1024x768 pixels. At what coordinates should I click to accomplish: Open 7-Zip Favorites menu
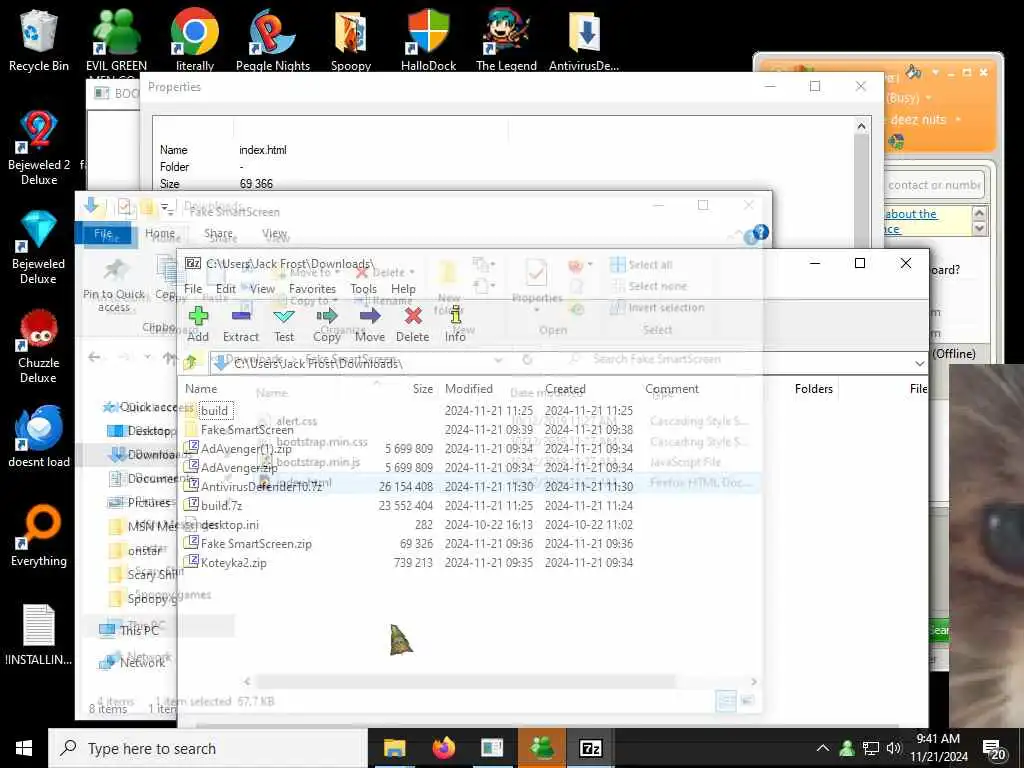click(312, 289)
